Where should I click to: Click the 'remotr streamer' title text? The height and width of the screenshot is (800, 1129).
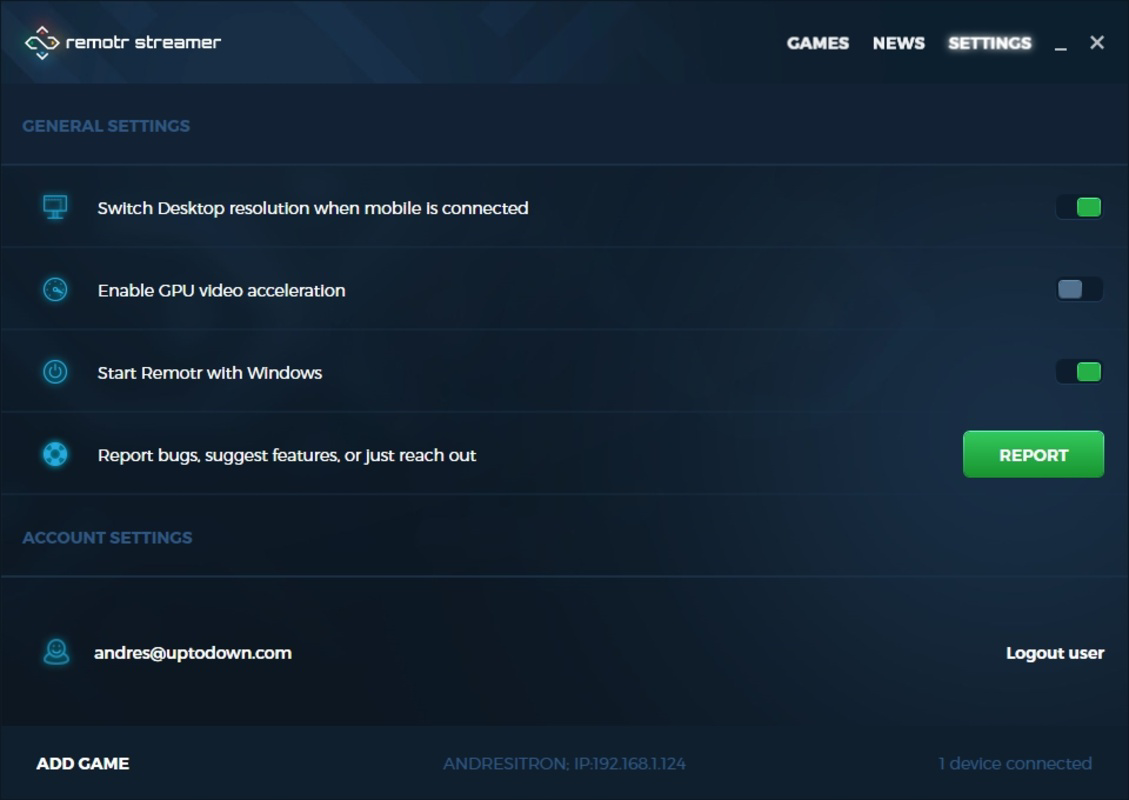pos(143,42)
